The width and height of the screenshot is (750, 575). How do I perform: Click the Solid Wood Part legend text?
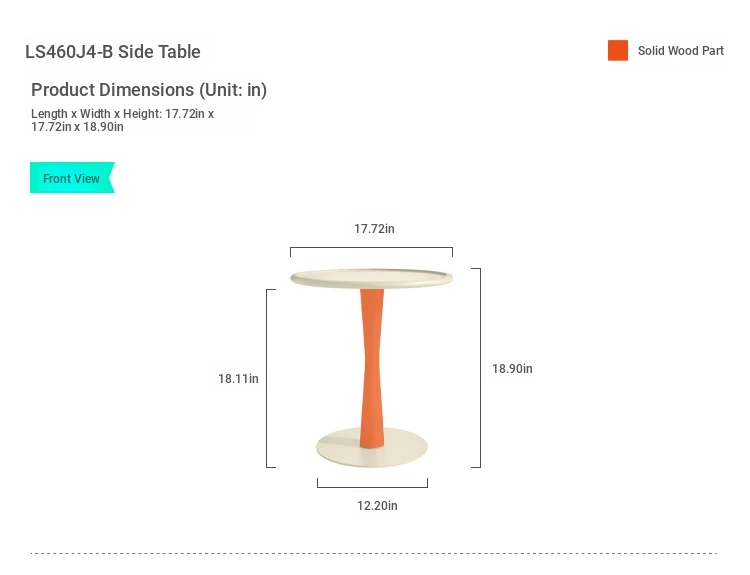(x=680, y=51)
